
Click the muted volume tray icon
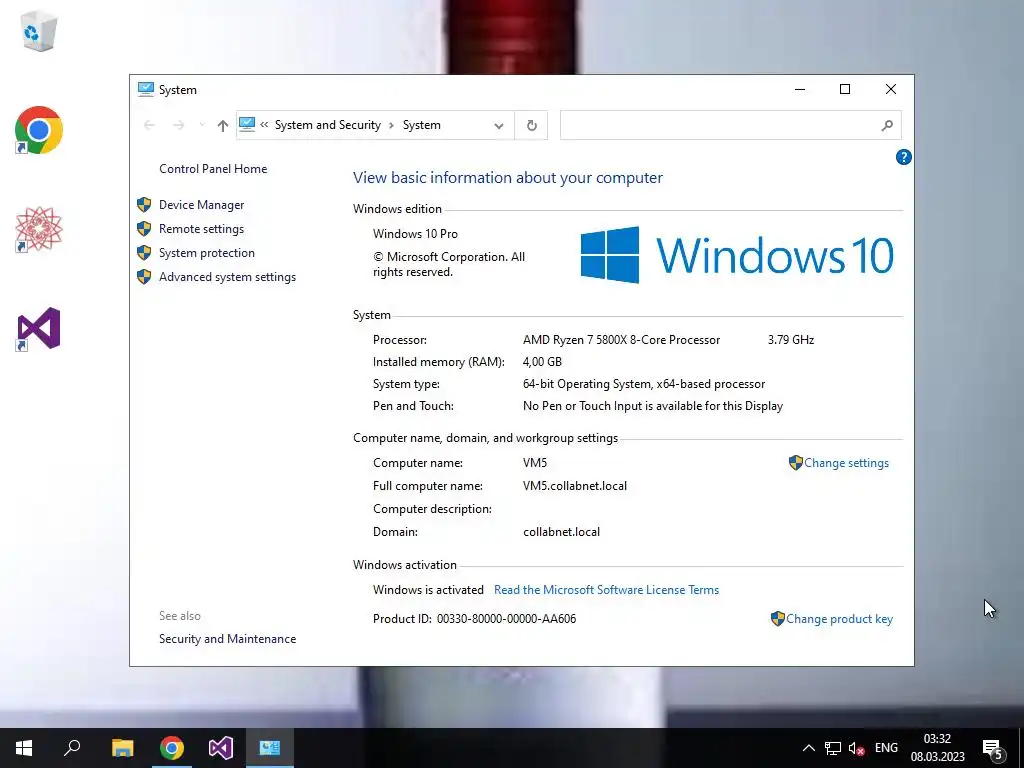tap(856, 748)
